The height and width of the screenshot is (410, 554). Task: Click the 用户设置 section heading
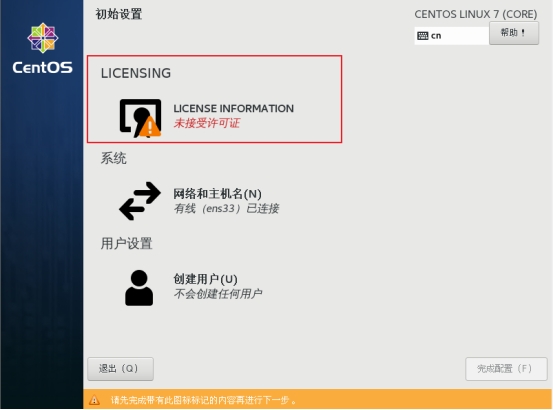click(126, 244)
